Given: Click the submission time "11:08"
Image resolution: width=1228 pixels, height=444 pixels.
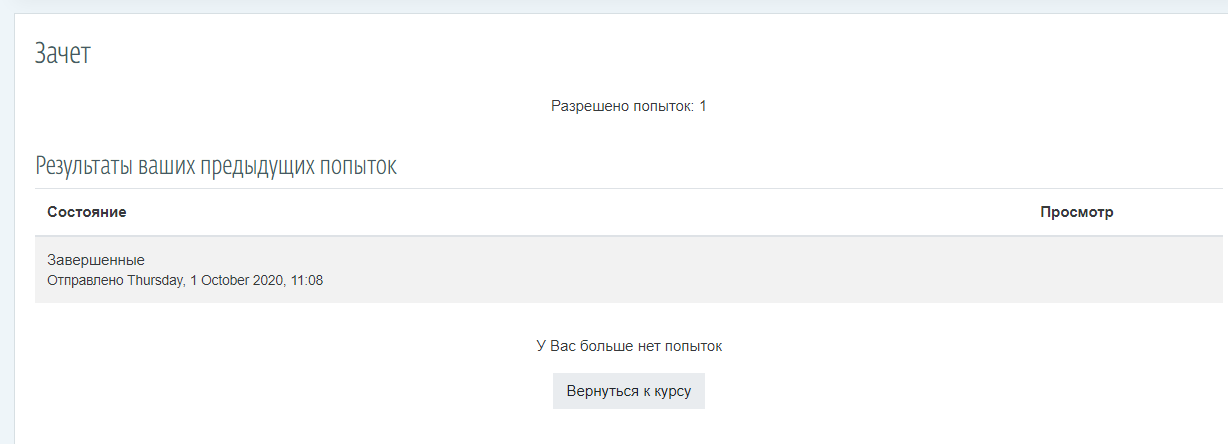Looking at the screenshot, I should pyautogui.click(x=307, y=281).
